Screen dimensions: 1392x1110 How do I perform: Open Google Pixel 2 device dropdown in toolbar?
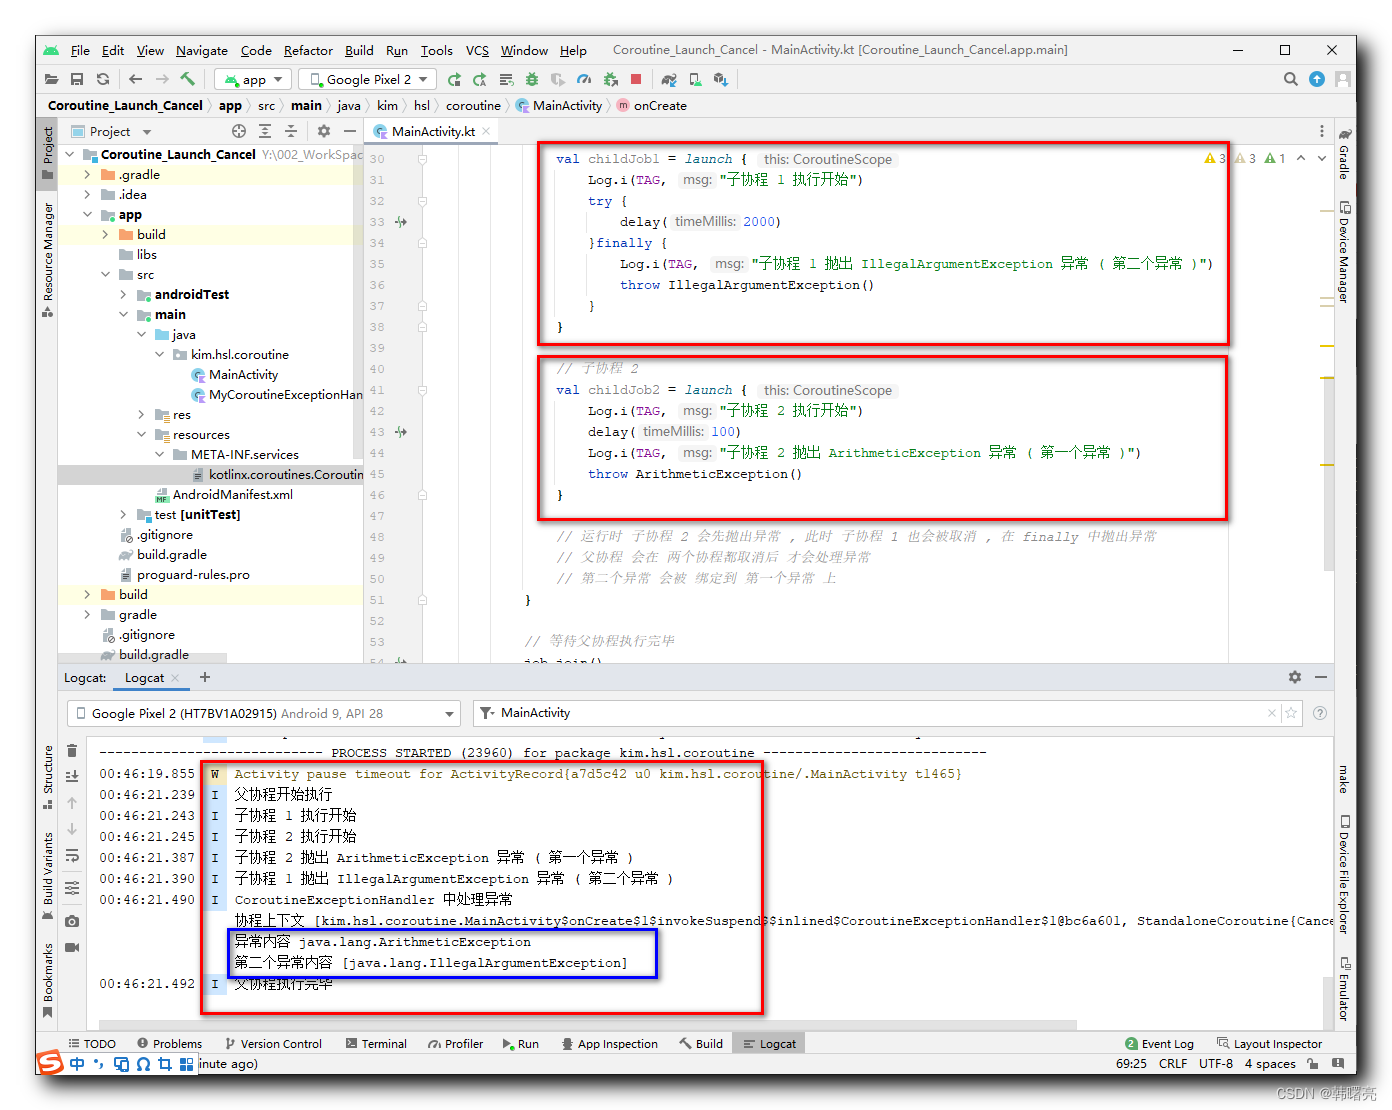click(368, 79)
